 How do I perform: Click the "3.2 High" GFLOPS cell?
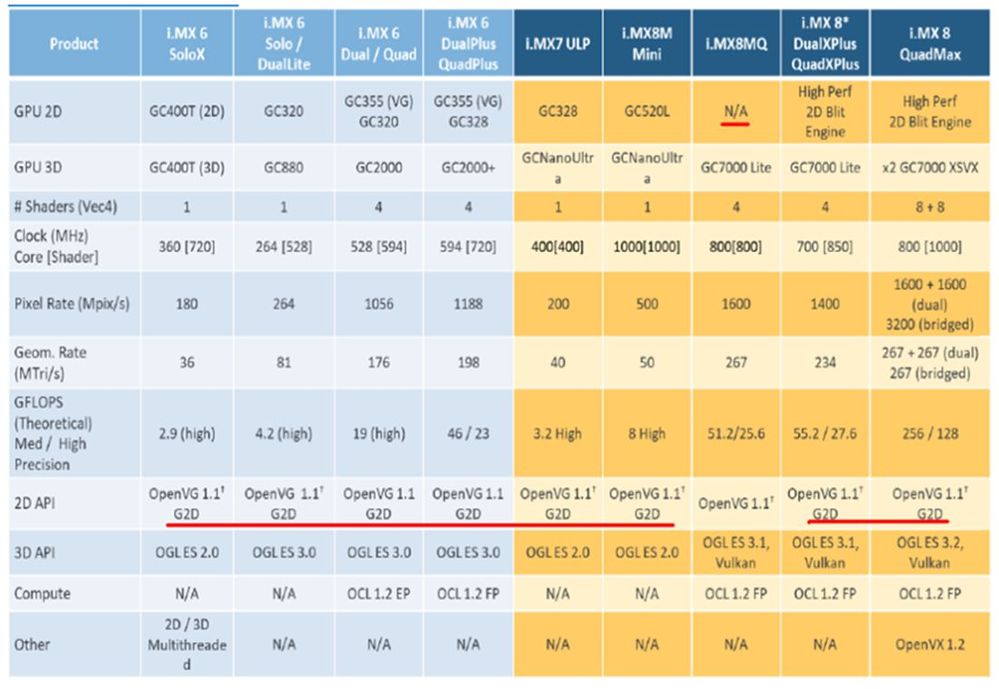[x=558, y=433]
